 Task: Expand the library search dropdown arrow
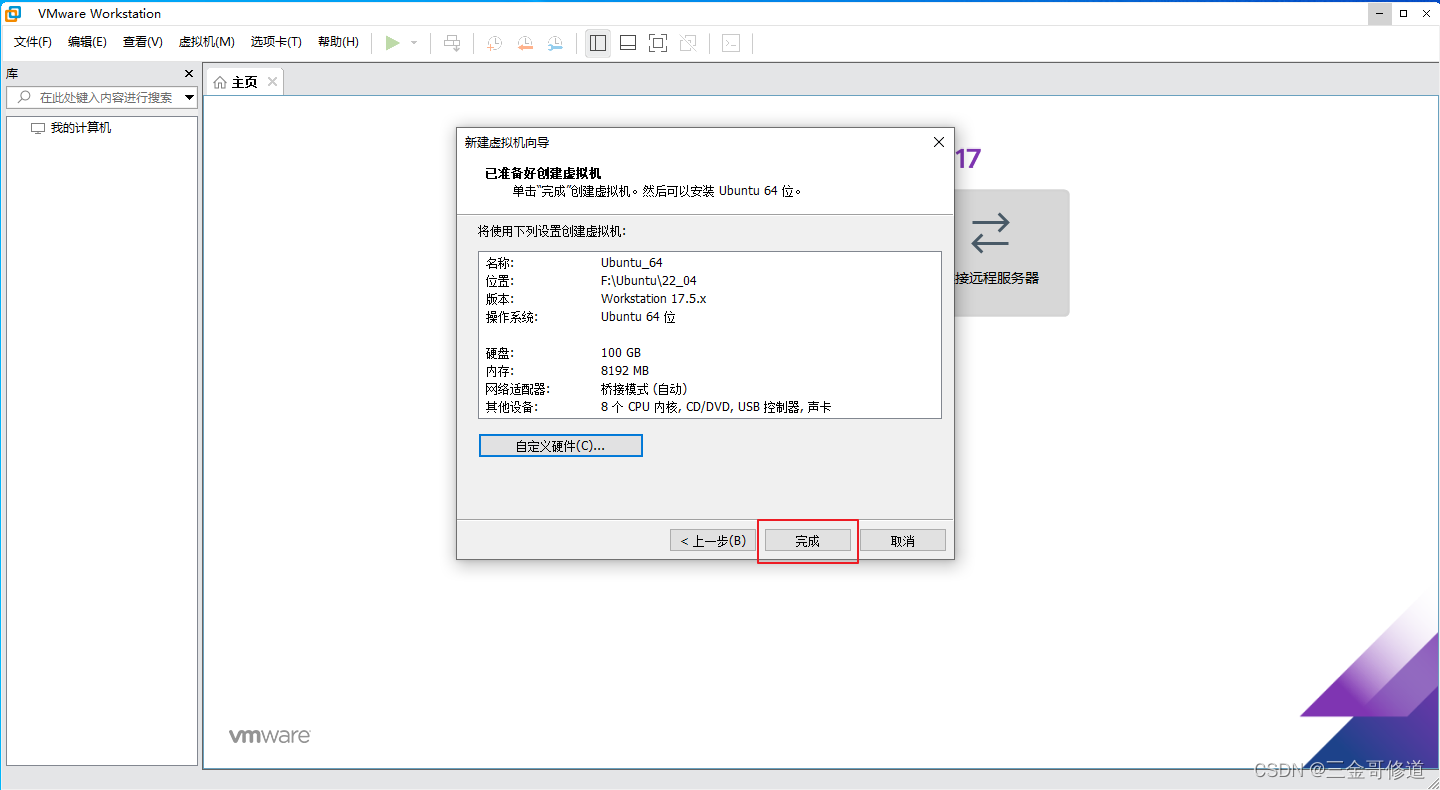189,97
